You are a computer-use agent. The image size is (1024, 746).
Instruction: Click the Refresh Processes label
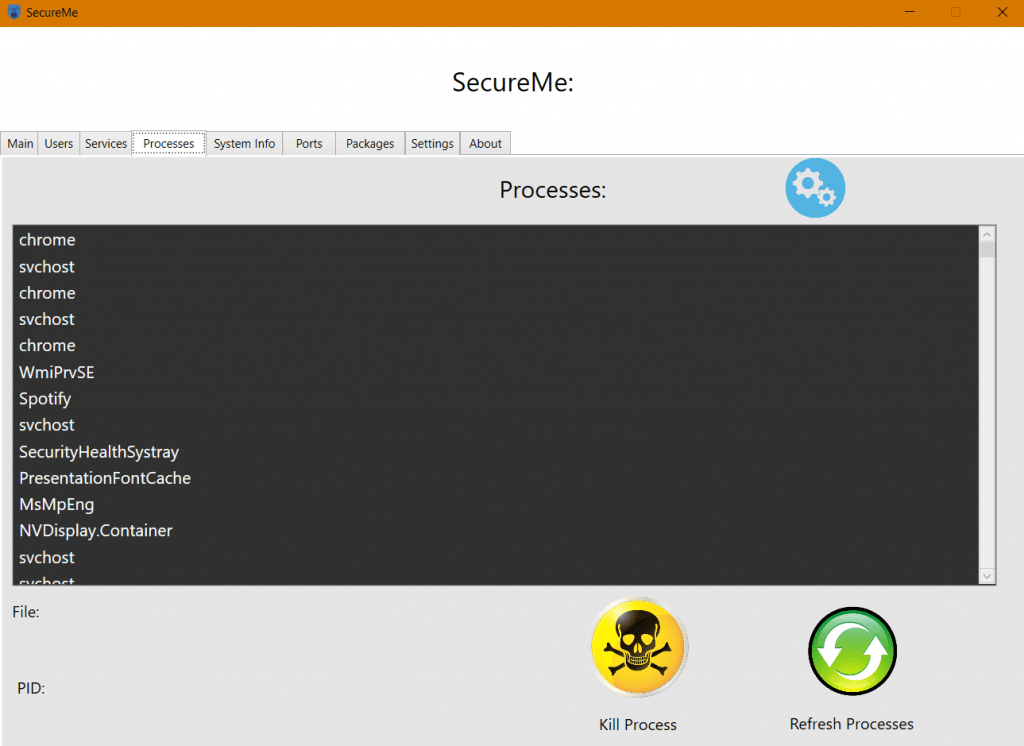852,724
